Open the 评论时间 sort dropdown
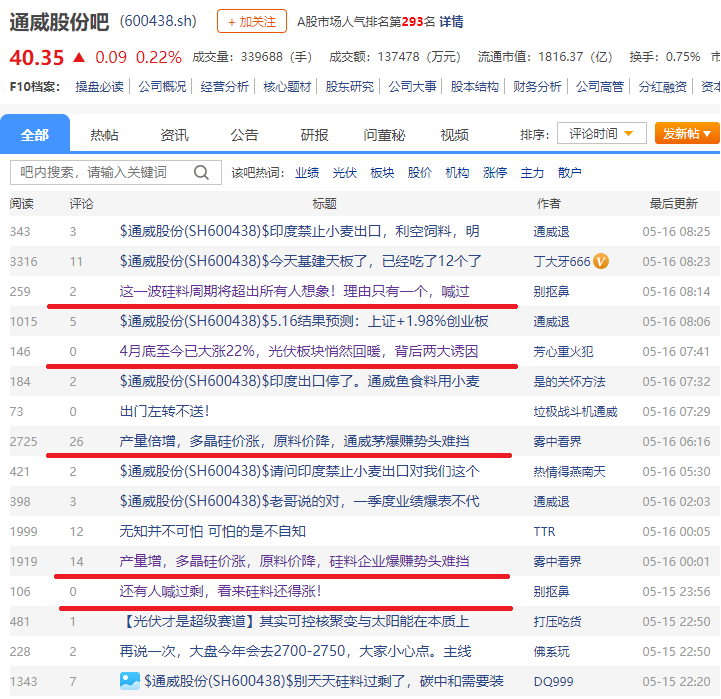721x699 pixels. point(601,133)
